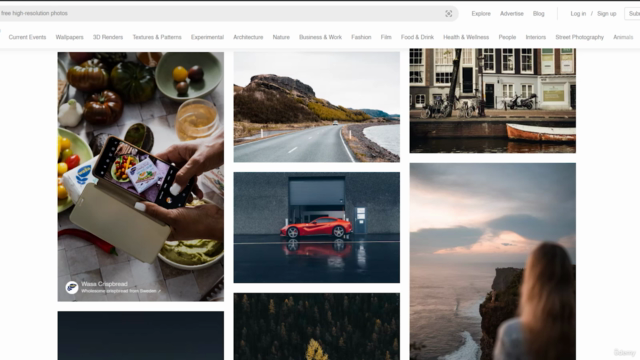Select the Food & Drink category

[x=417, y=37]
